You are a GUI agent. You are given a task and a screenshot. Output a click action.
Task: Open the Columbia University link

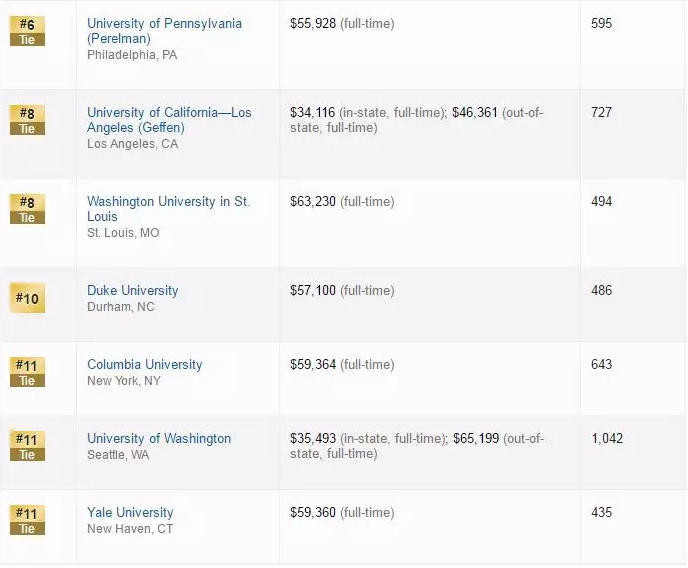pos(144,364)
